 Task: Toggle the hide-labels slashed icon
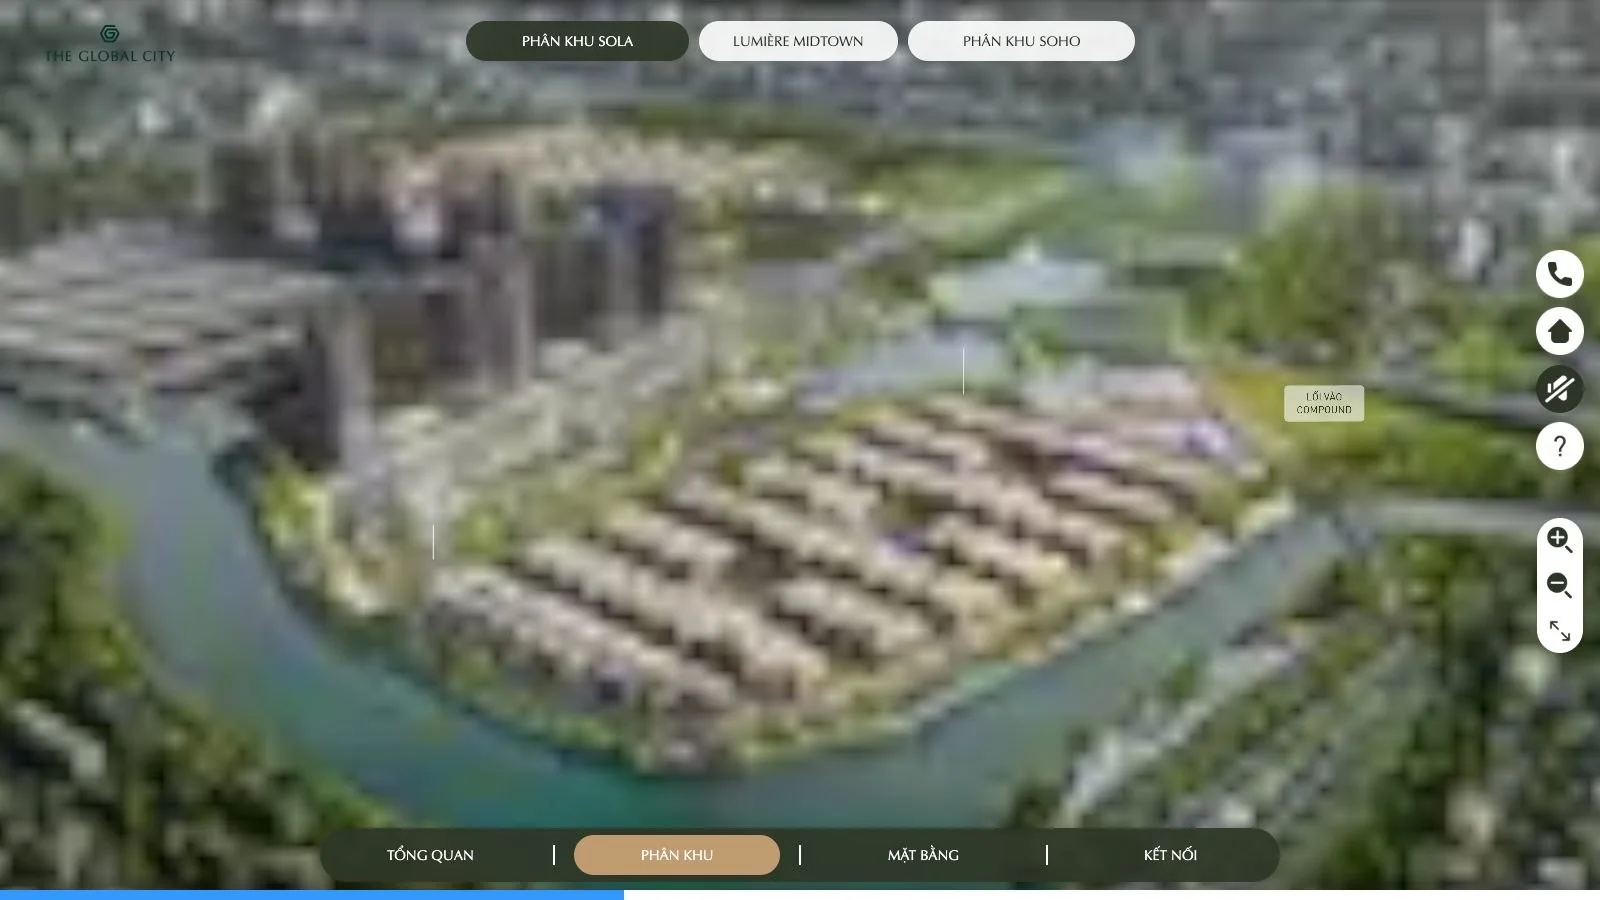[x=1559, y=389]
